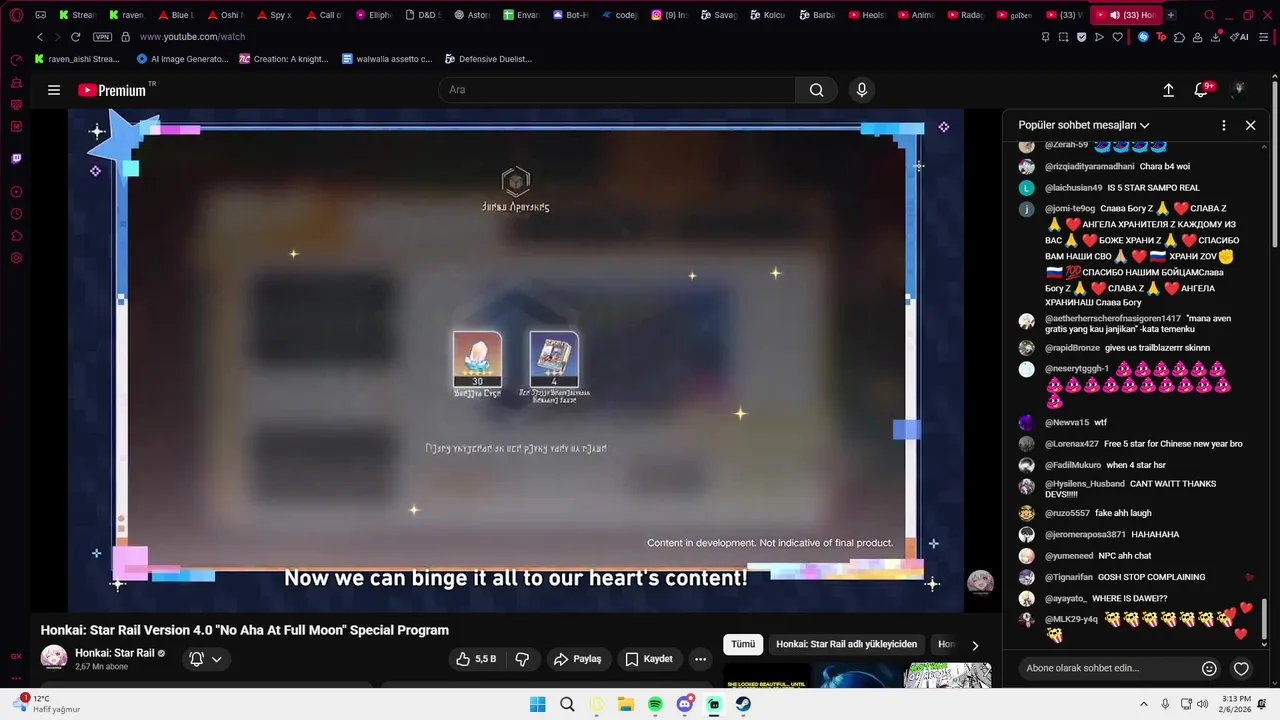Image resolution: width=1280 pixels, height=720 pixels.
Task: Open Creation: A knight... bookmark
Action: tap(283, 59)
